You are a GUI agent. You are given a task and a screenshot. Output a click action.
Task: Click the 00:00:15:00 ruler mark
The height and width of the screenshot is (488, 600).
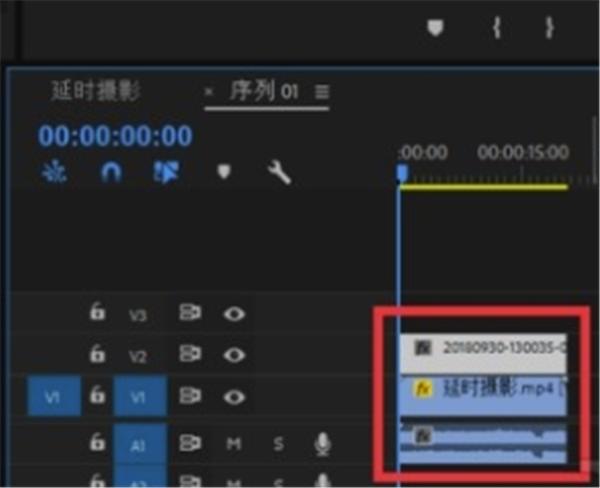[523, 152]
